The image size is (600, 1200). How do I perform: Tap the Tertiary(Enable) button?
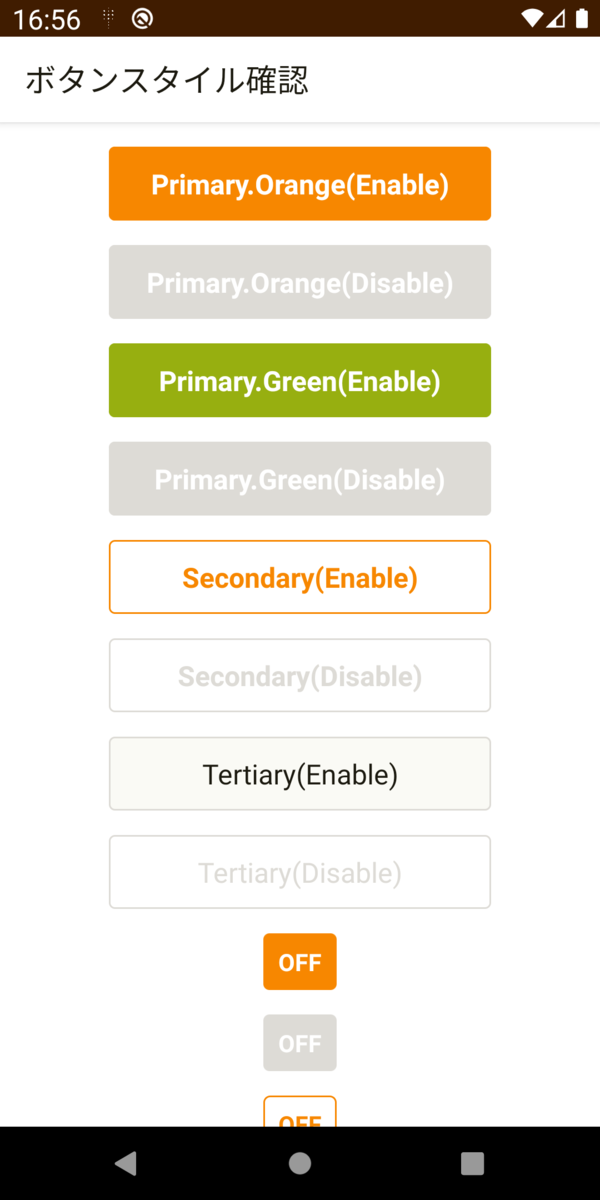click(x=300, y=774)
